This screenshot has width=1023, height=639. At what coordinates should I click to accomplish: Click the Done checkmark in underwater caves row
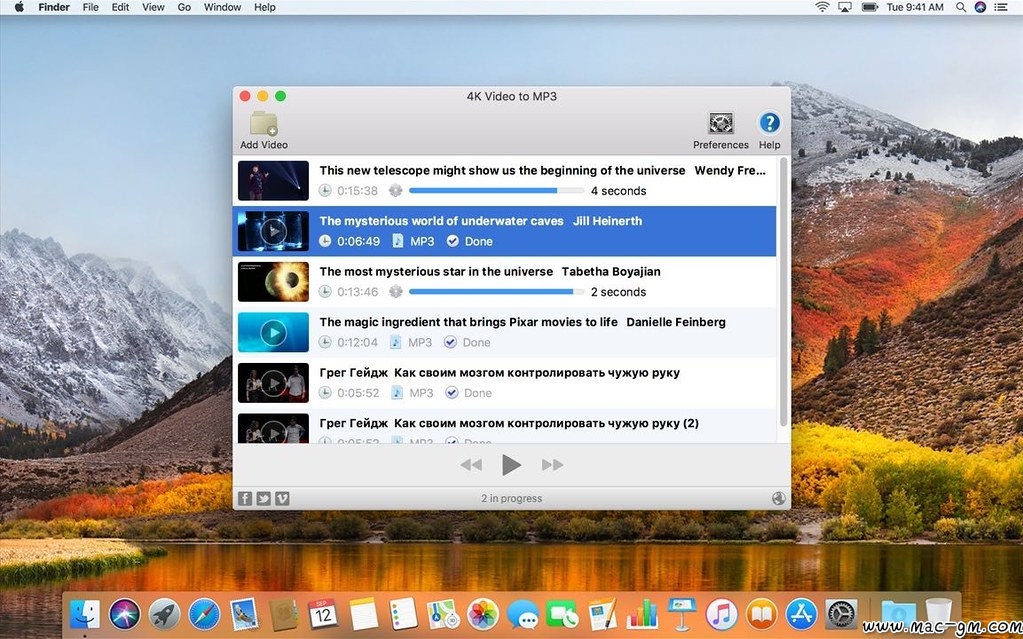453,241
